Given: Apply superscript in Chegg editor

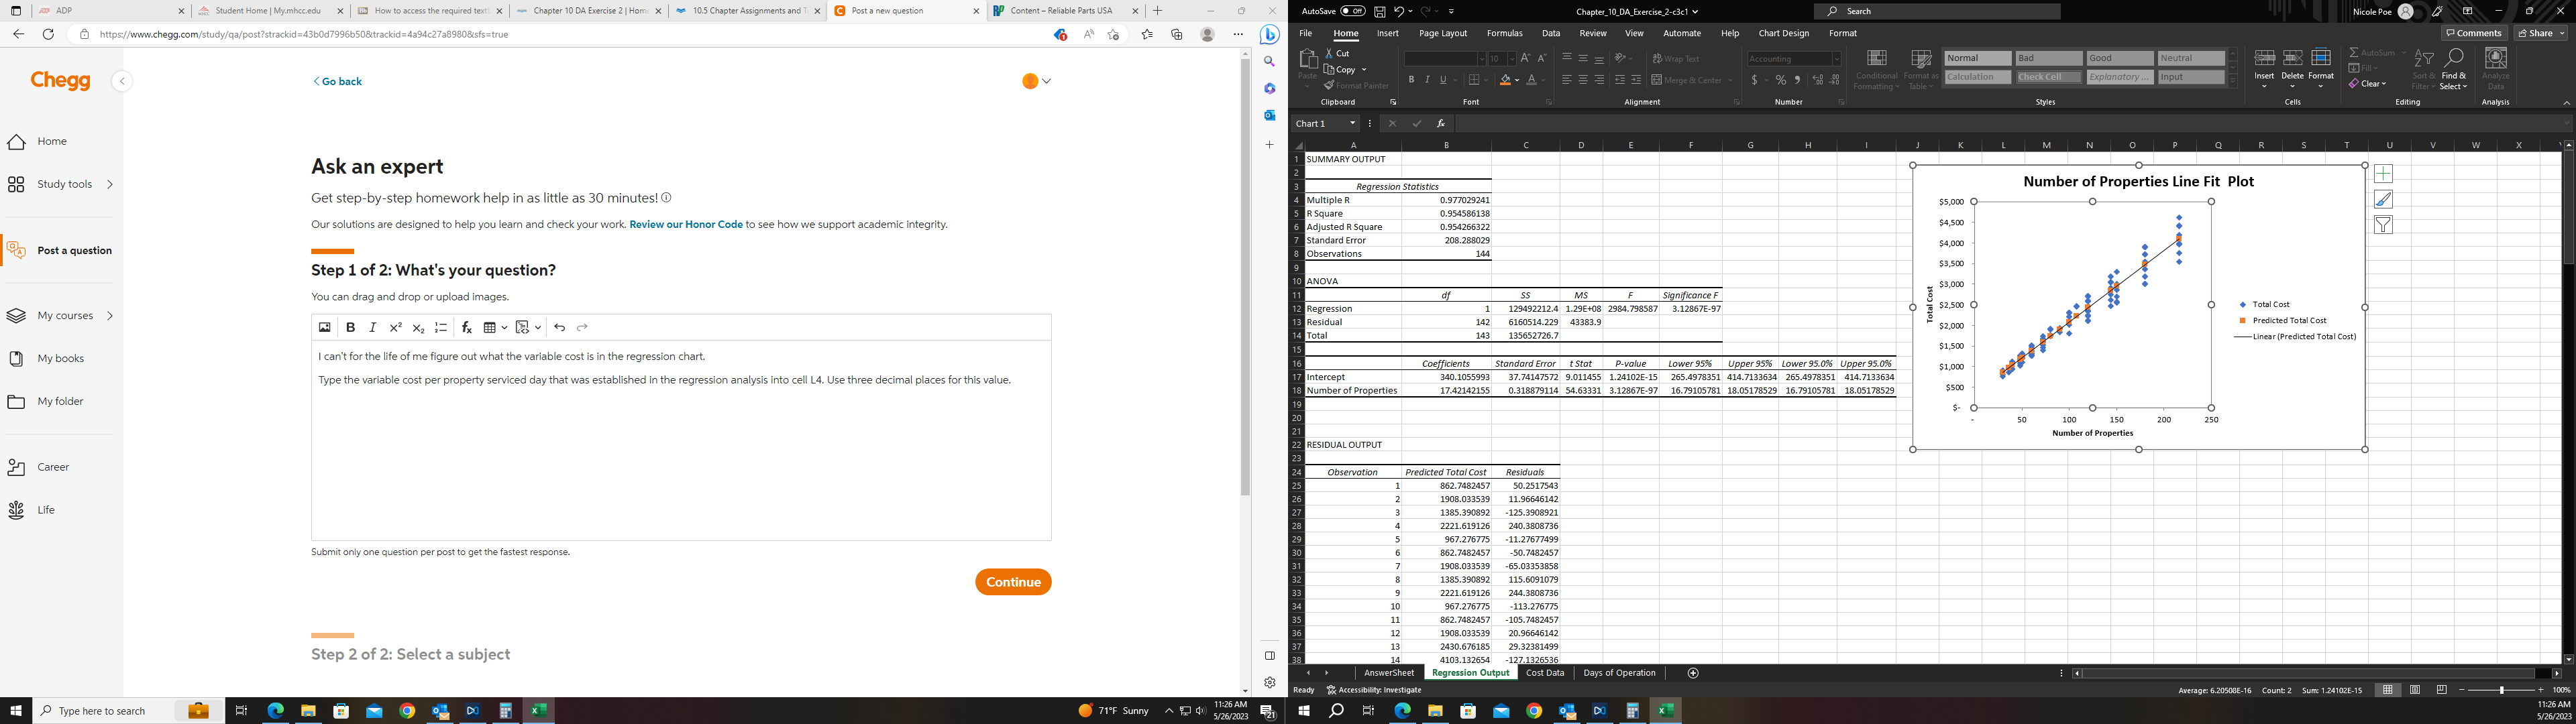Looking at the screenshot, I should [396, 327].
